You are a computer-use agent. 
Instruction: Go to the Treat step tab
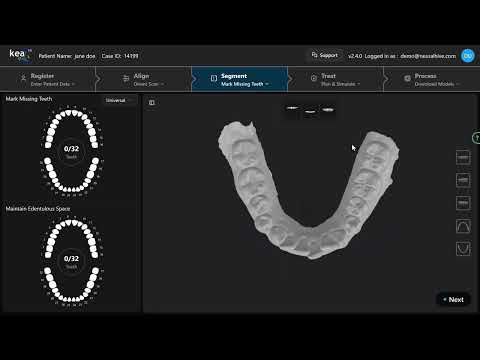point(336,79)
